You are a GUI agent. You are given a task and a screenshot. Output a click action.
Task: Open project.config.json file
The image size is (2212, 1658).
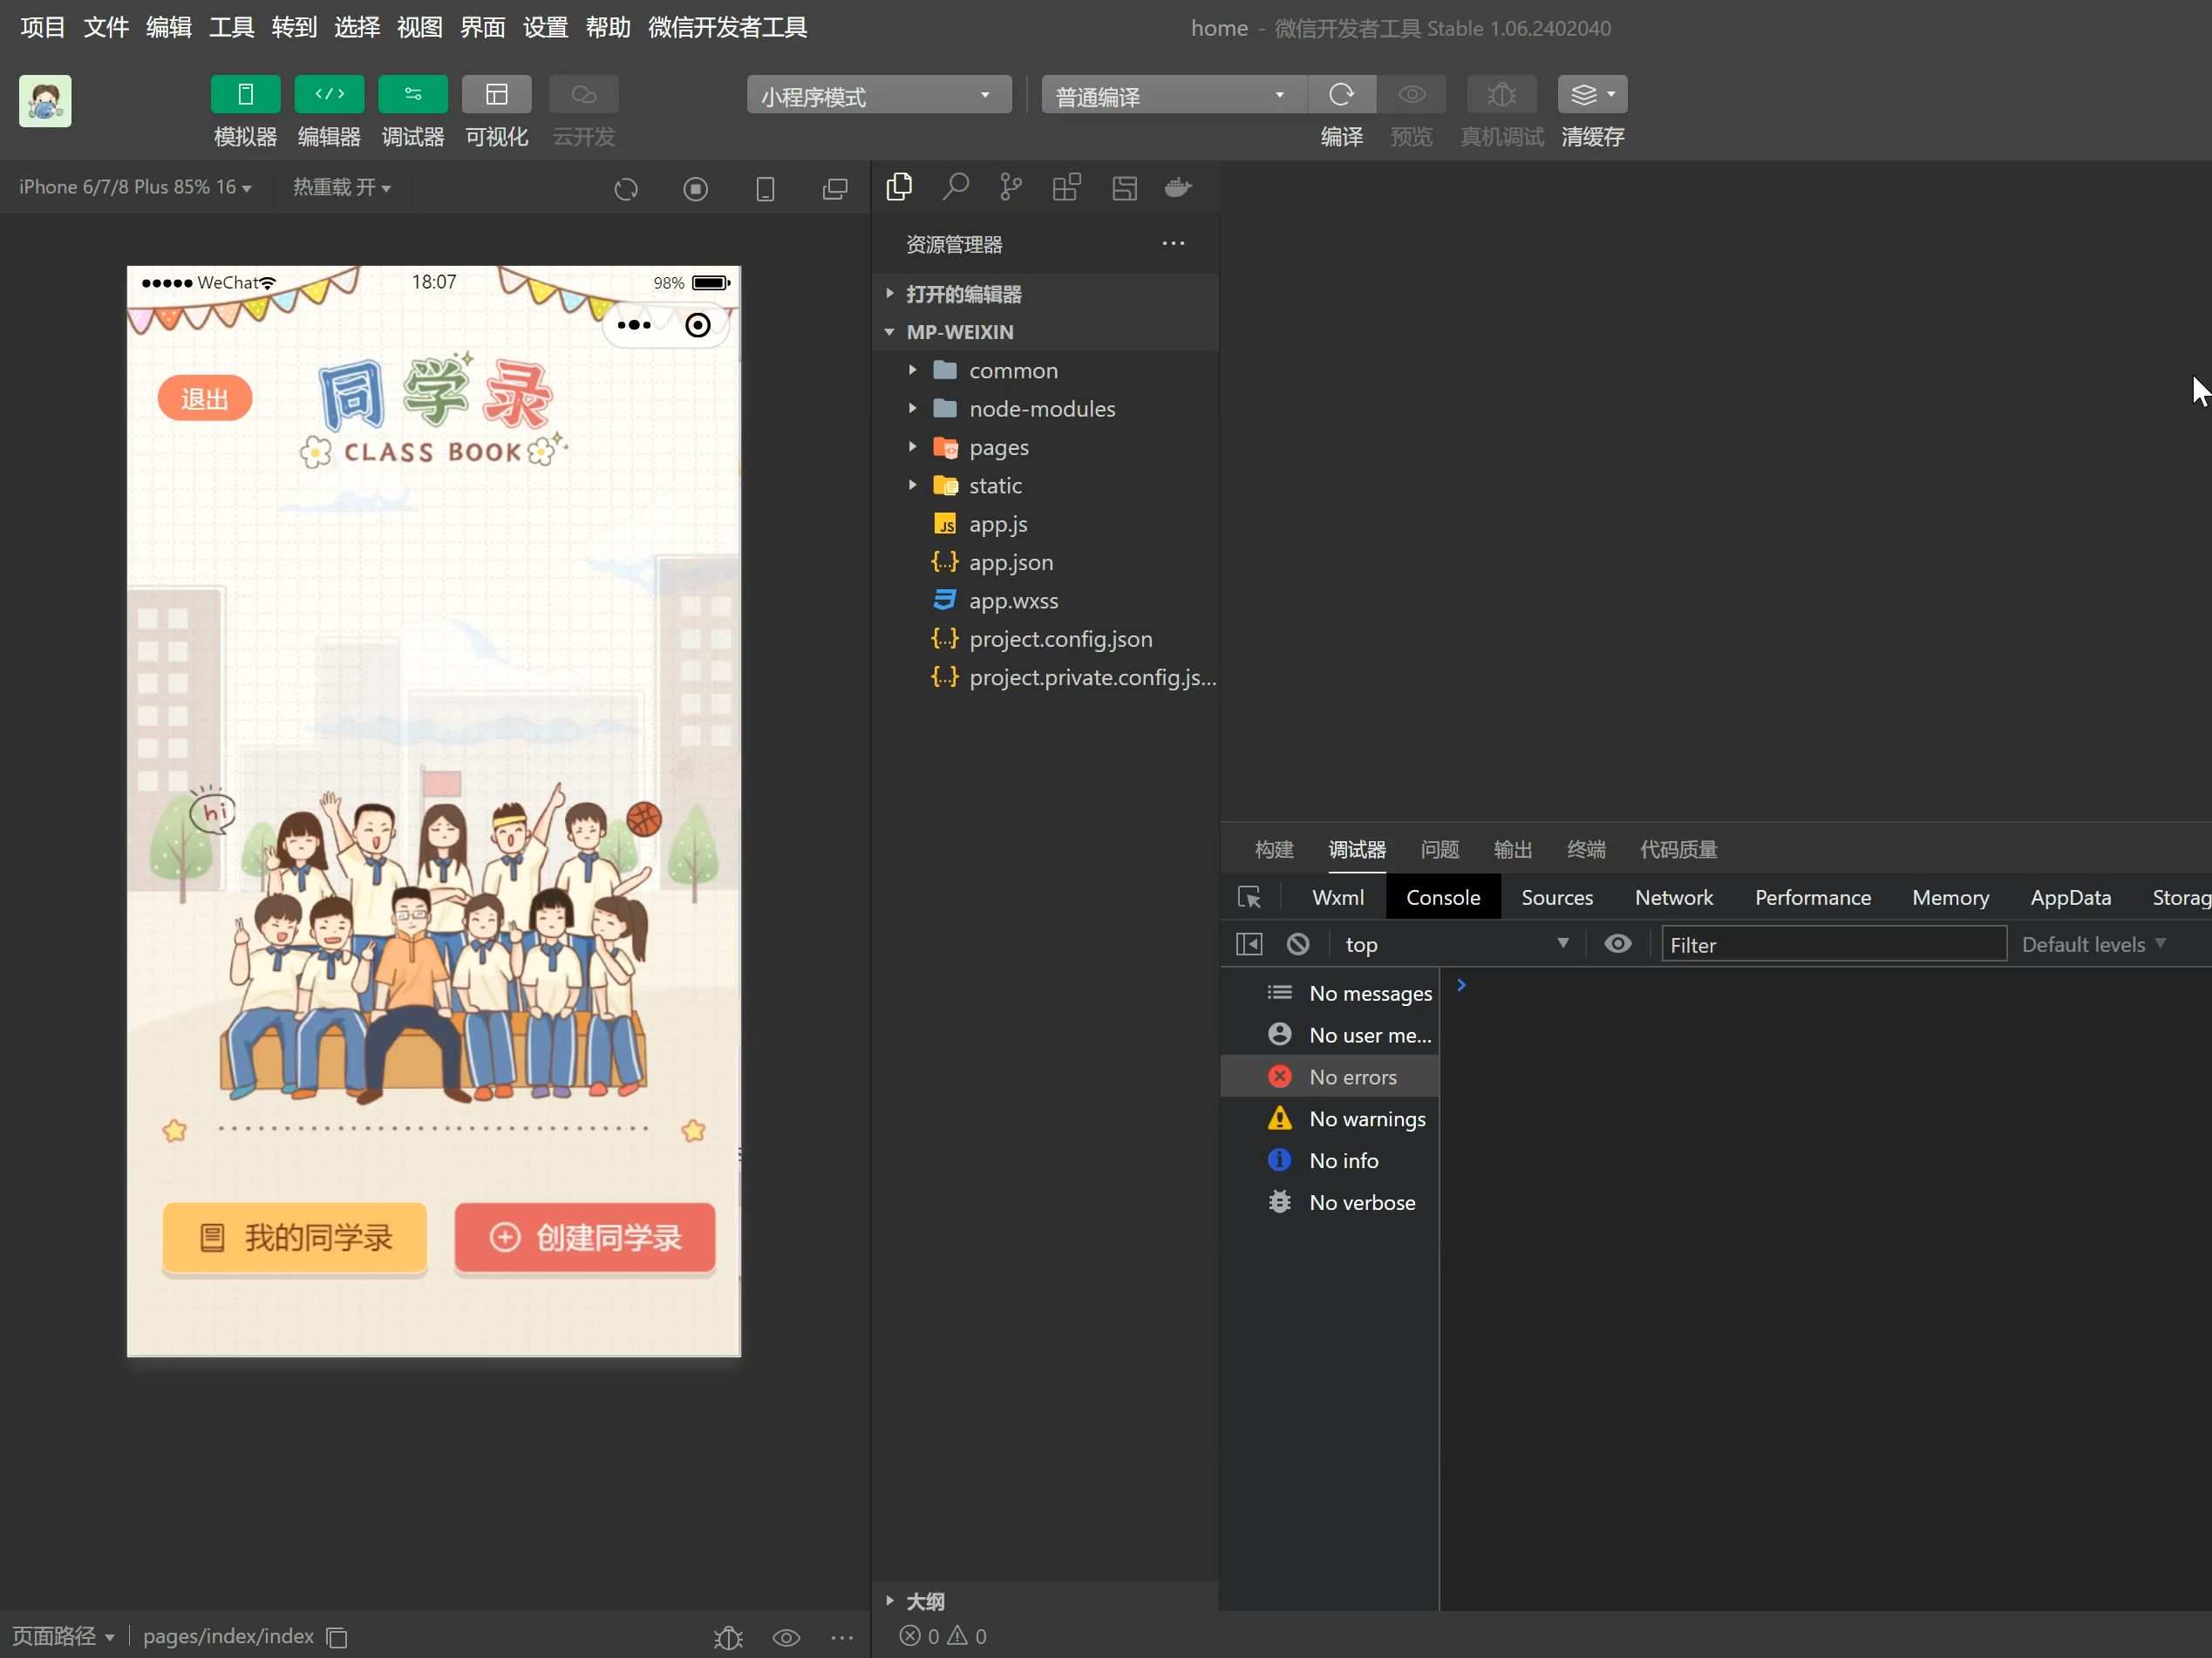(x=1045, y=639)
